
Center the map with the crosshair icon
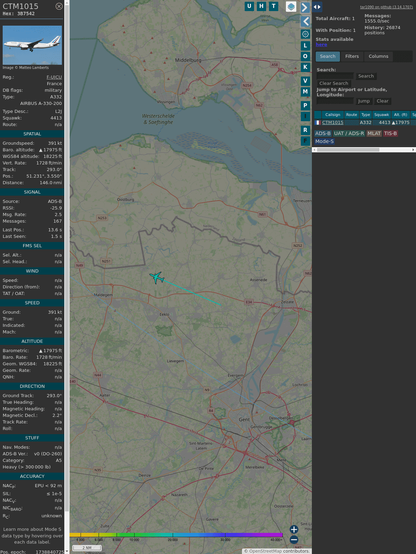305,34
